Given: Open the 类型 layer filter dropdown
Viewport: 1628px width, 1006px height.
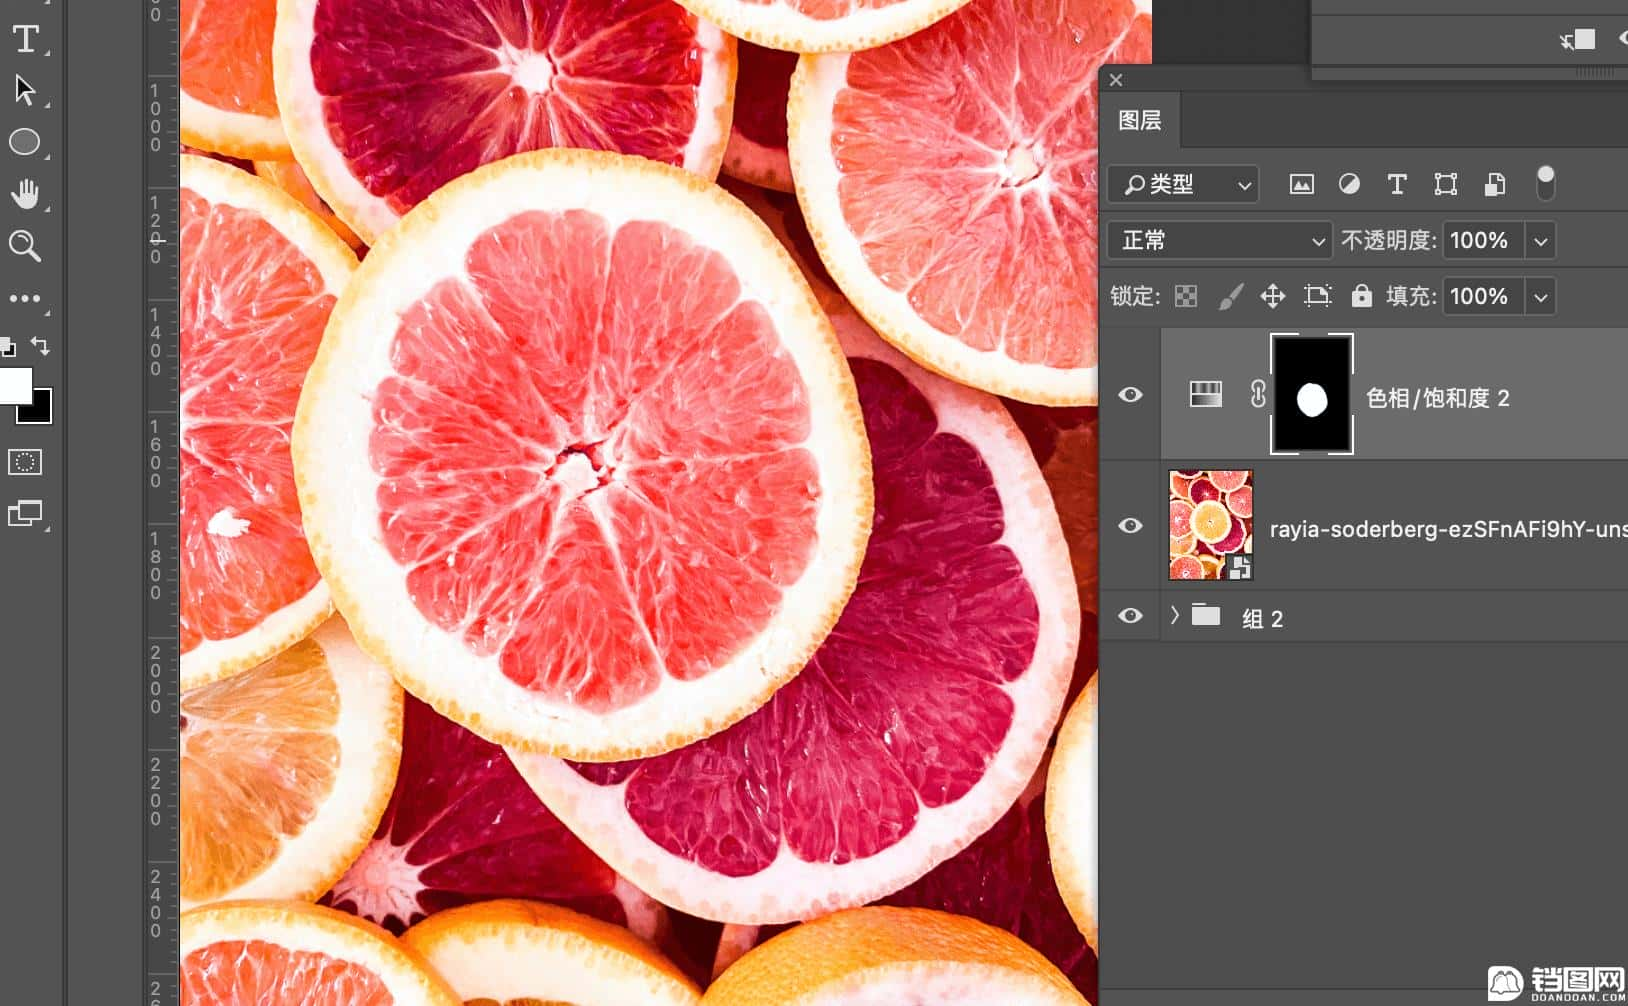Looking at the screenshot, I should click(1183, 184).
